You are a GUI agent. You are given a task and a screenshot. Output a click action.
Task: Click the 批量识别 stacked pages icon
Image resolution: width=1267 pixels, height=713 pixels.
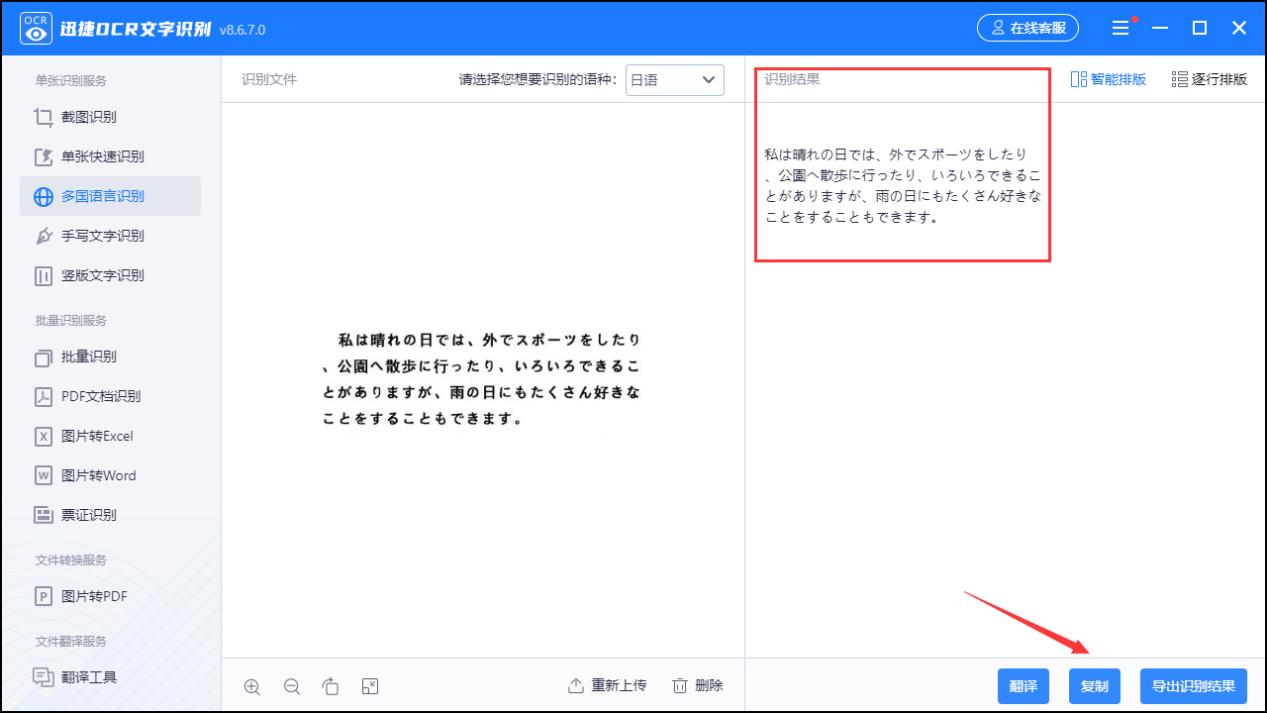coord(43,357)
